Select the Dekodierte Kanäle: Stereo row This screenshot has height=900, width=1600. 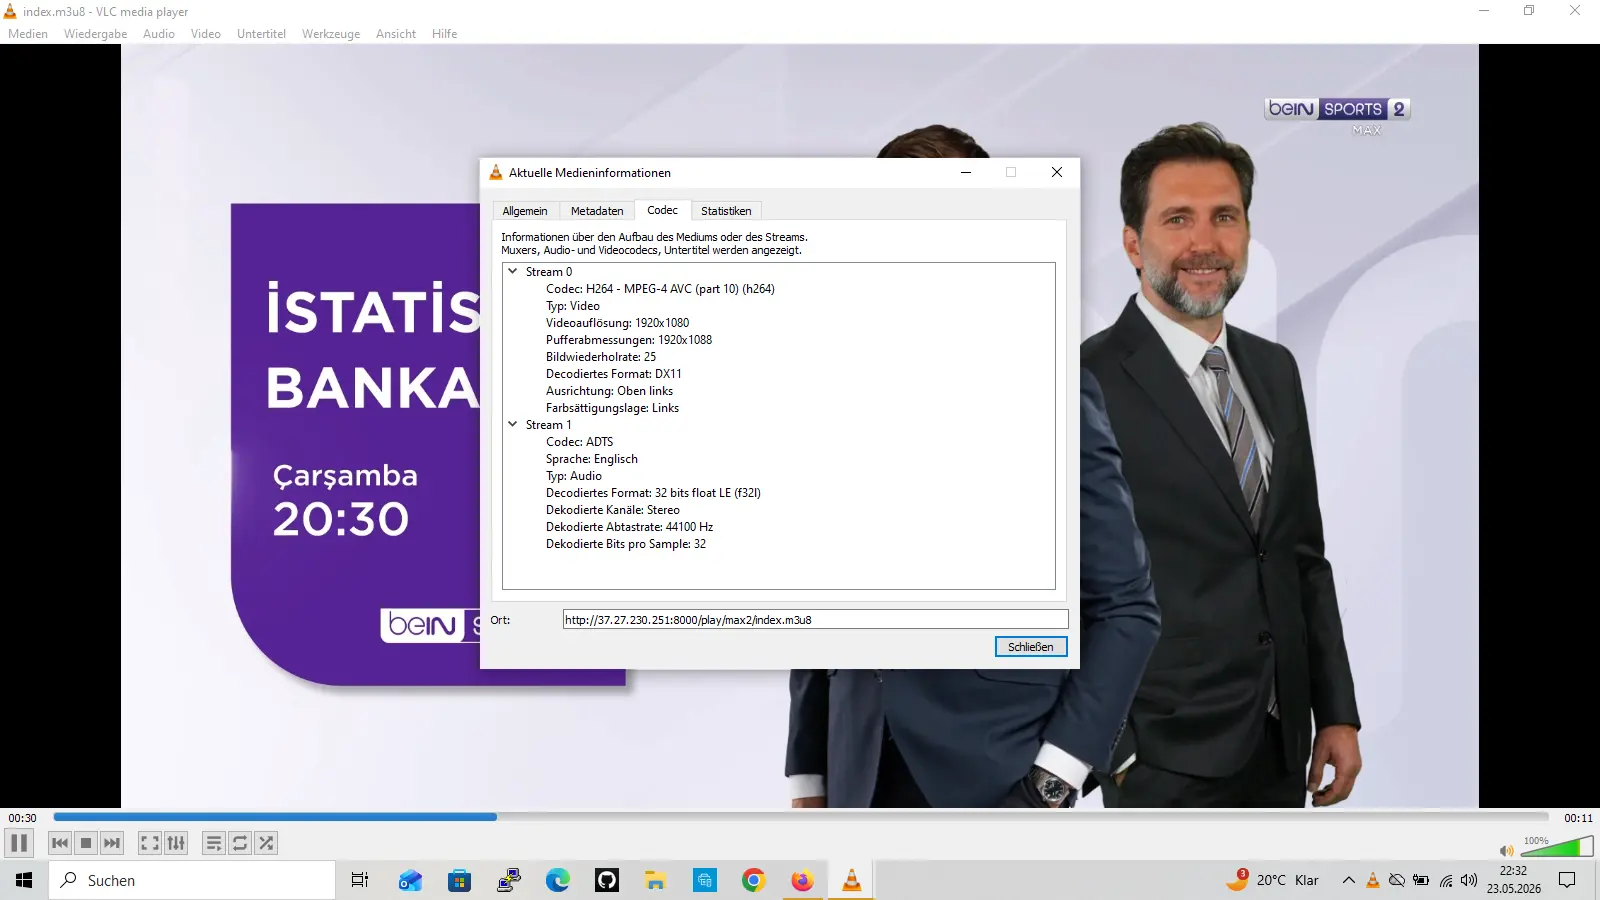(613, 510)
